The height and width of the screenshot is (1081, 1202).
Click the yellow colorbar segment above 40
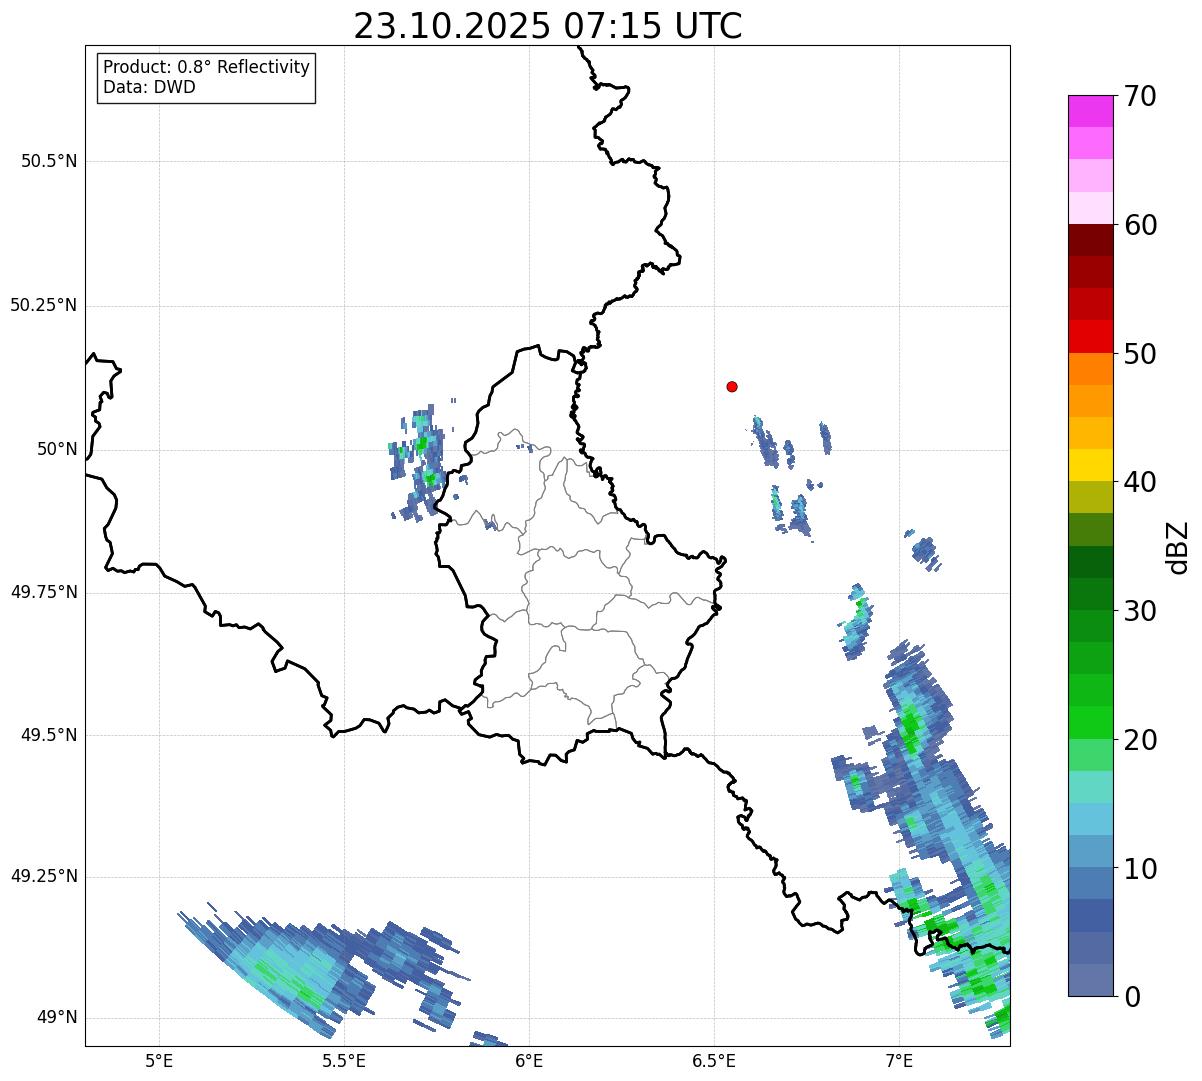[x=1090, y=465]
